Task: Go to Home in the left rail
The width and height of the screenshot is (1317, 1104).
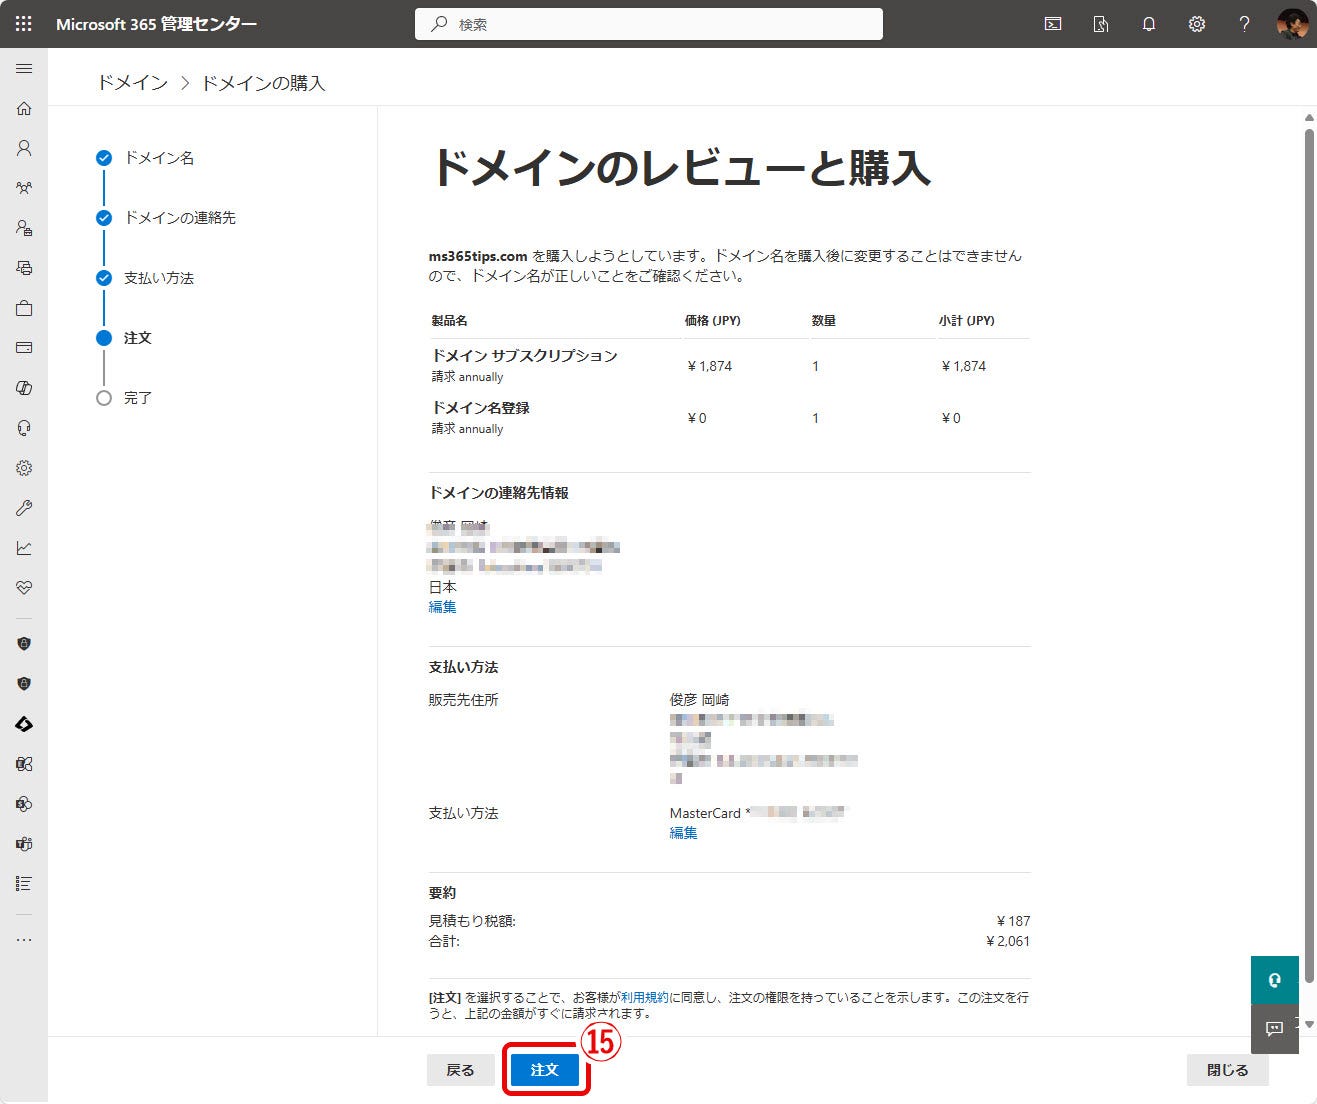Action: point(24,108)
